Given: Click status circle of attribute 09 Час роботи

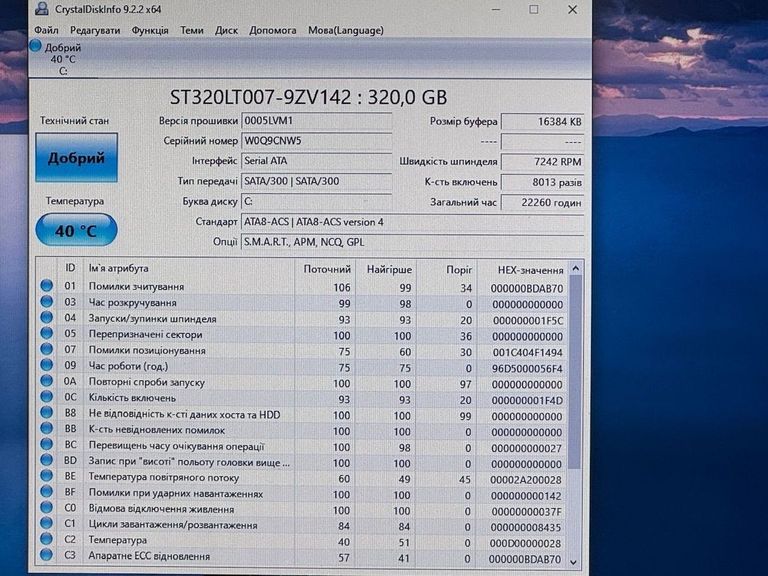Looking at the screenshot, I should pos(47,364).
